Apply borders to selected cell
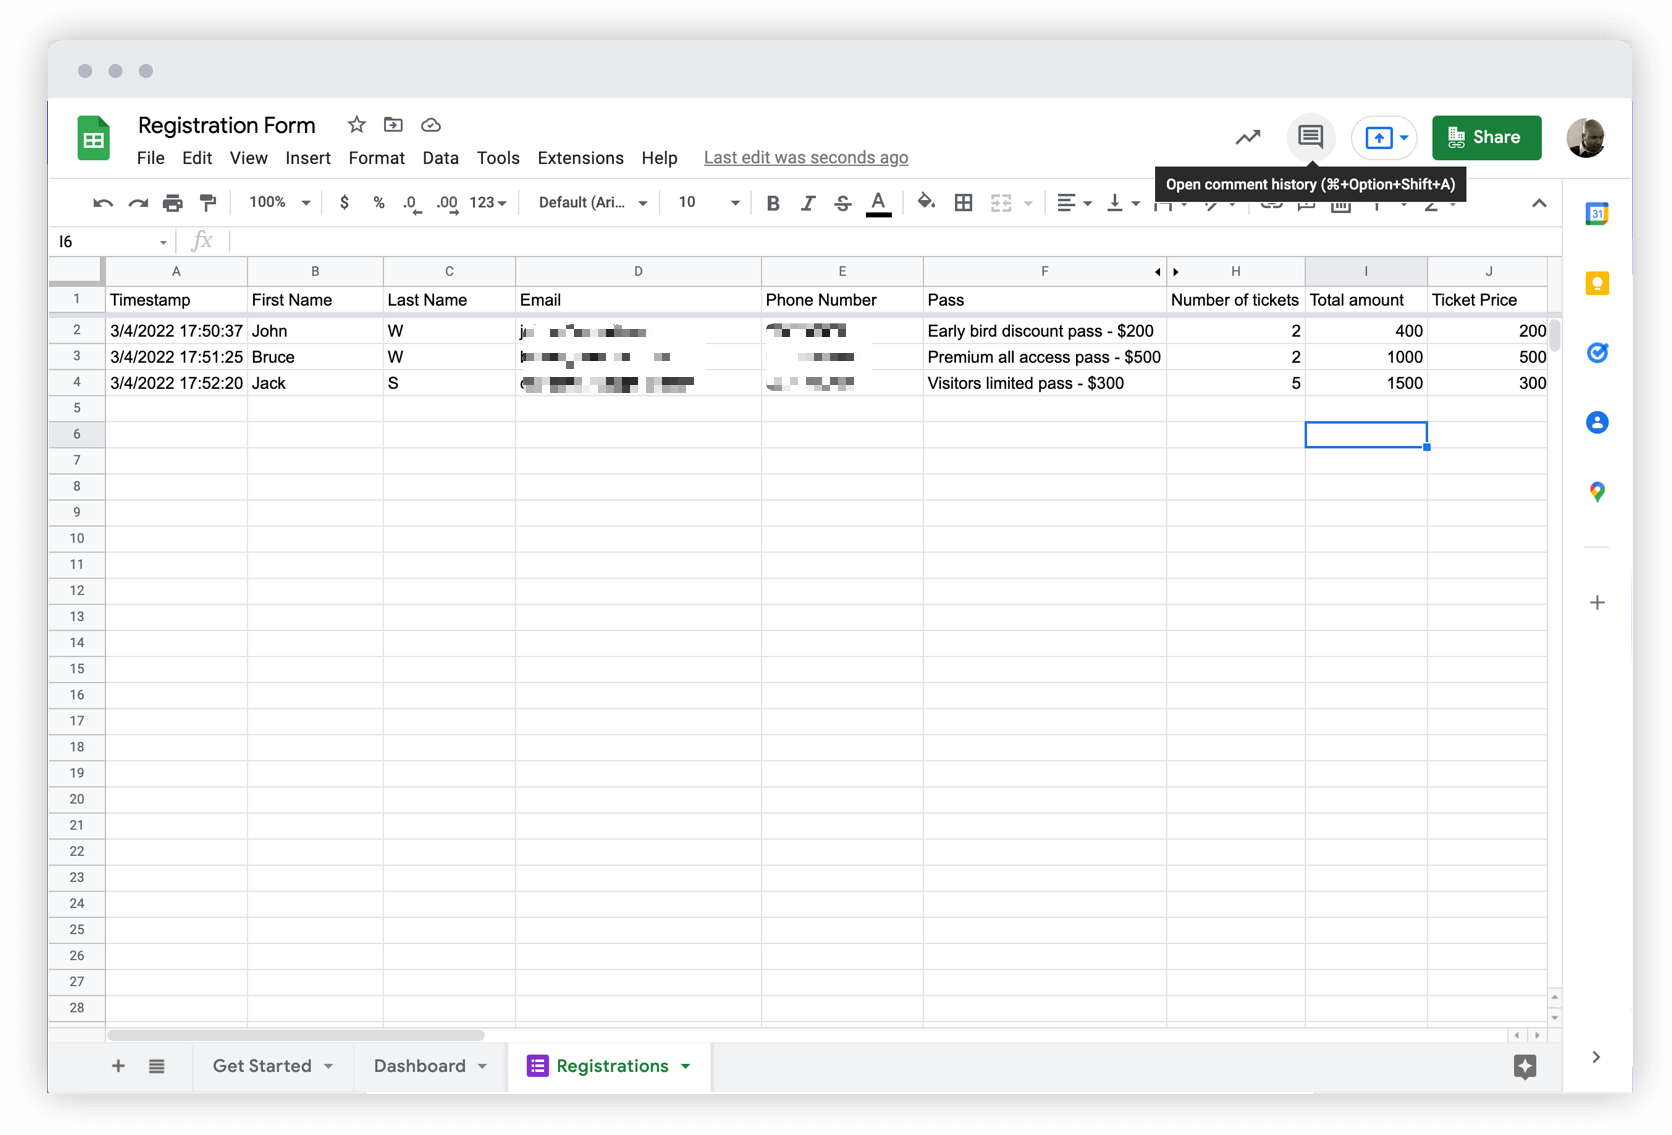 click(x=963, y=202)
